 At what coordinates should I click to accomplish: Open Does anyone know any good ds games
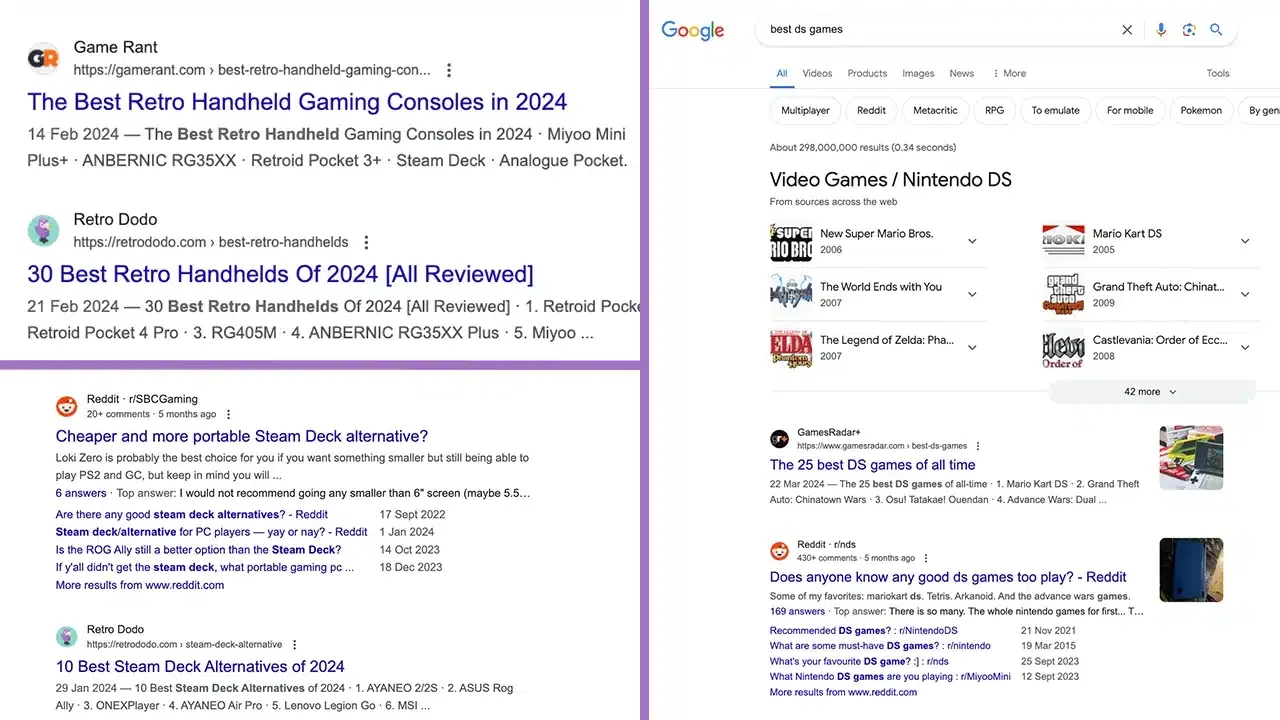point(948,577)
